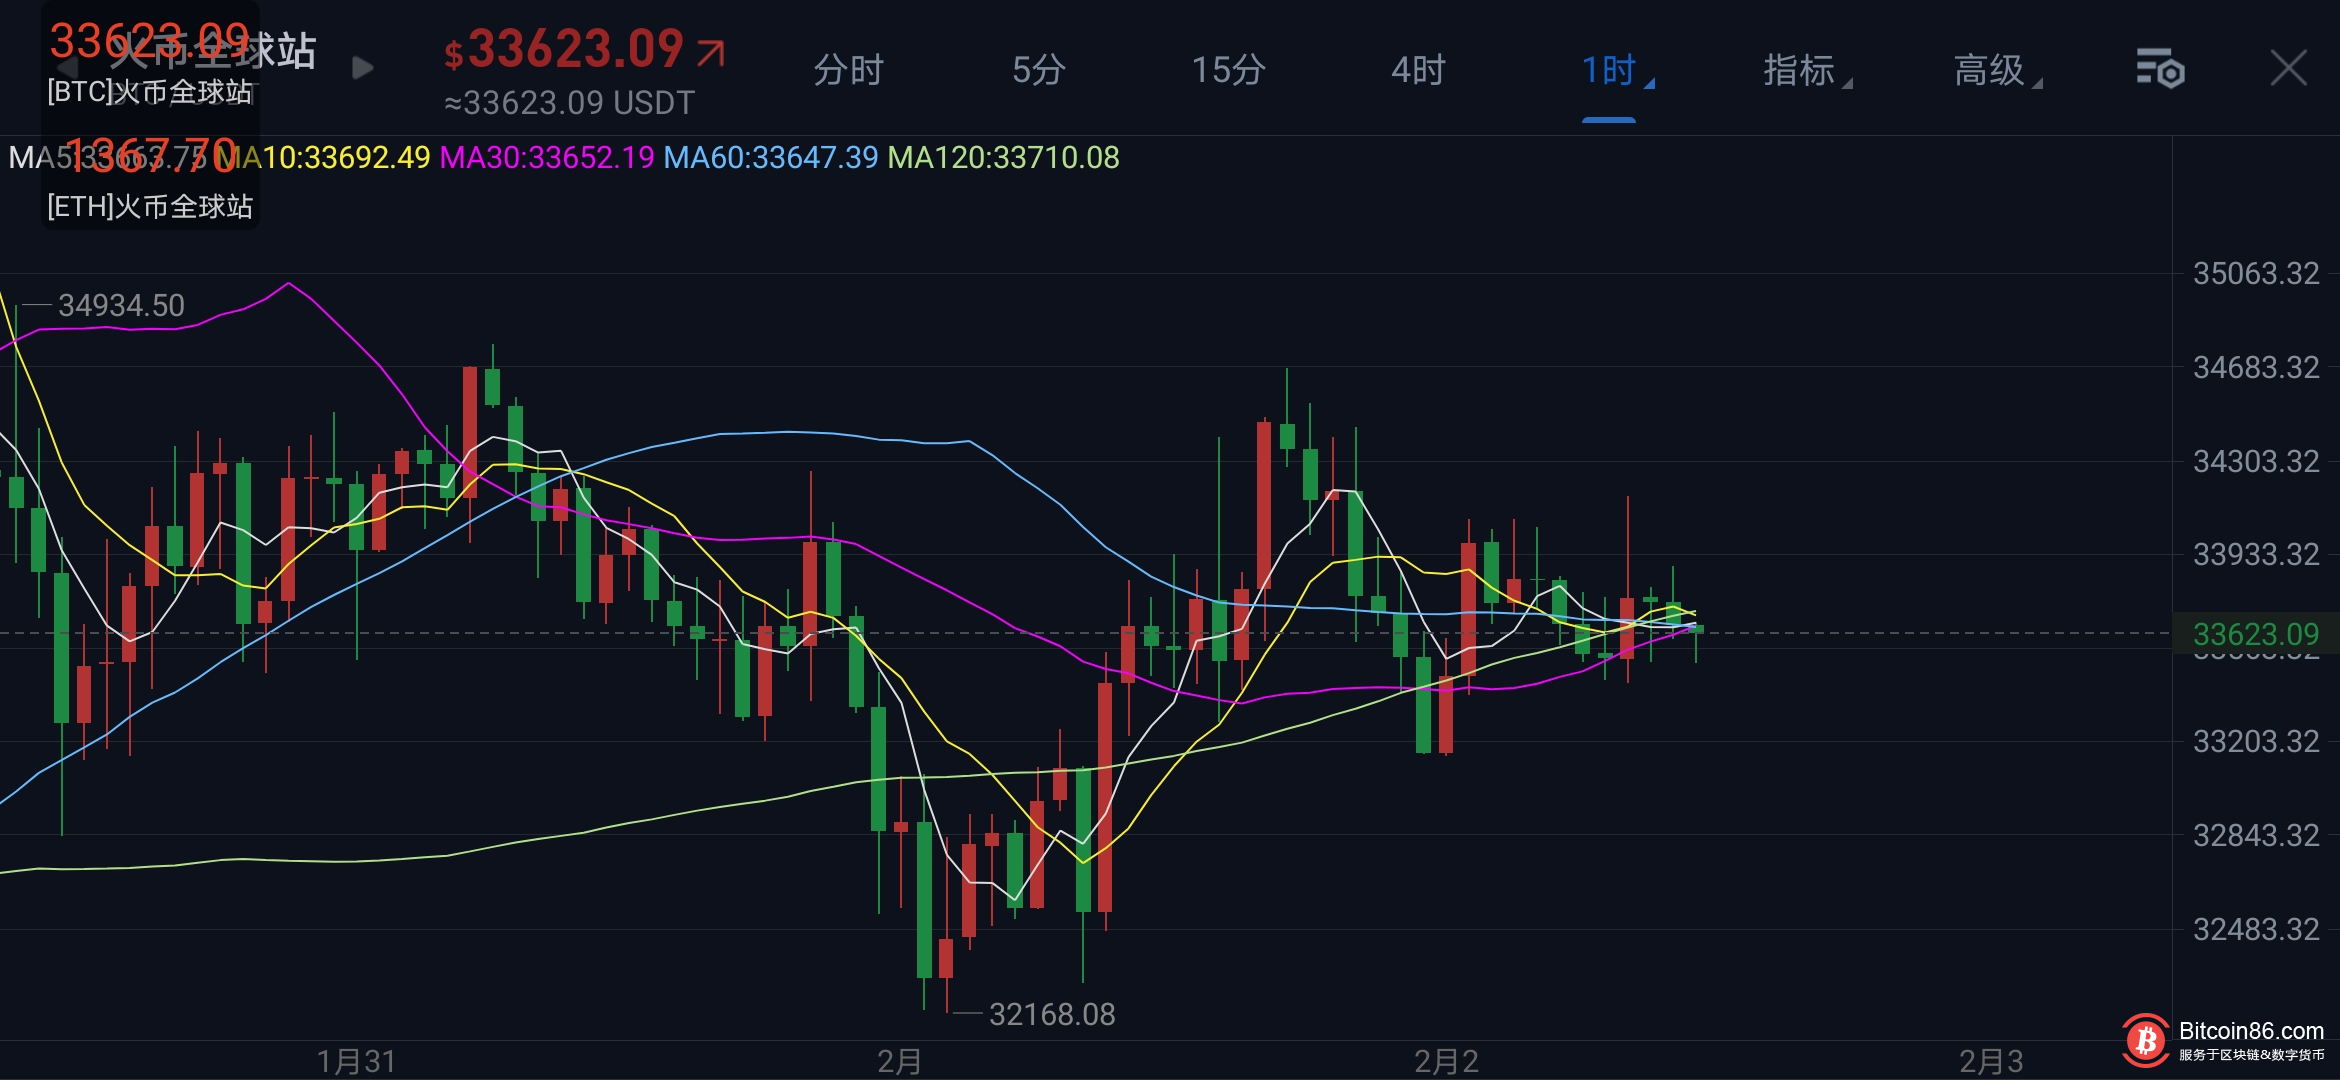Screen dimensions: 2340x1080
Task: Close the fullscreen chart with X
Action: click(2288, 69)
